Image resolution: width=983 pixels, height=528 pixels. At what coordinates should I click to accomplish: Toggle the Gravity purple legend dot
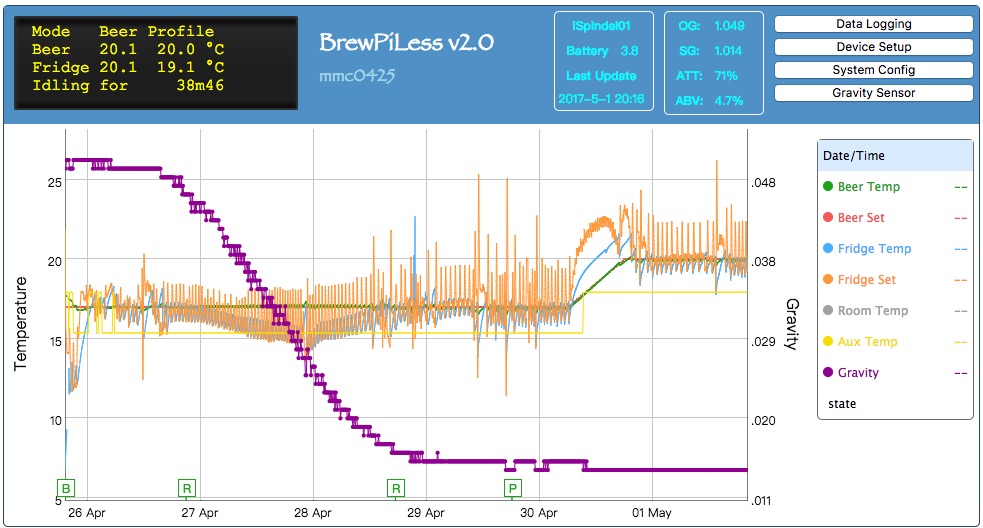click(x=828, y=372)
